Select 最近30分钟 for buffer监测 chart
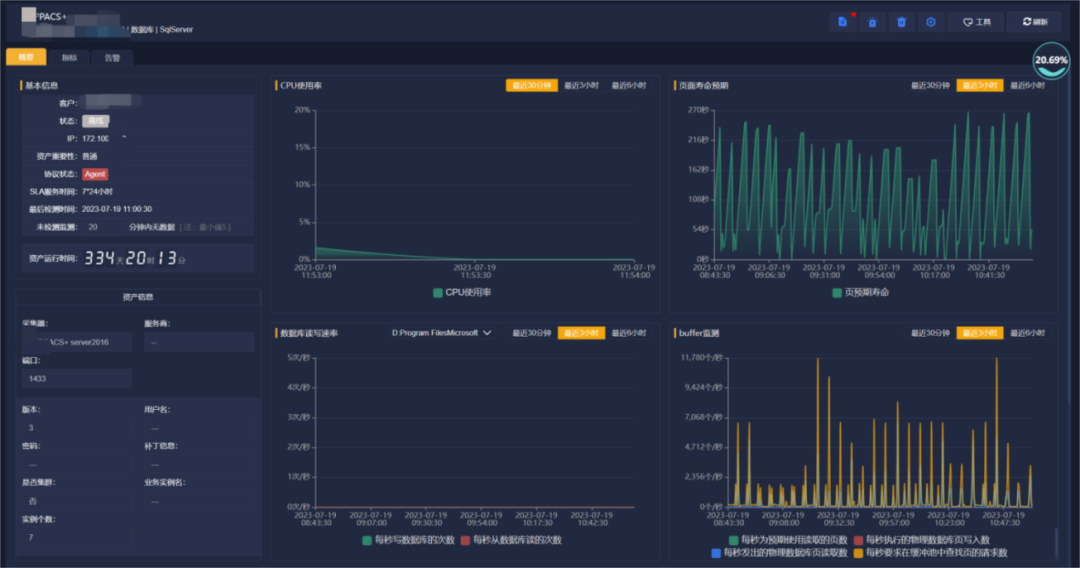1080x568 pixels. click(931, 333)
